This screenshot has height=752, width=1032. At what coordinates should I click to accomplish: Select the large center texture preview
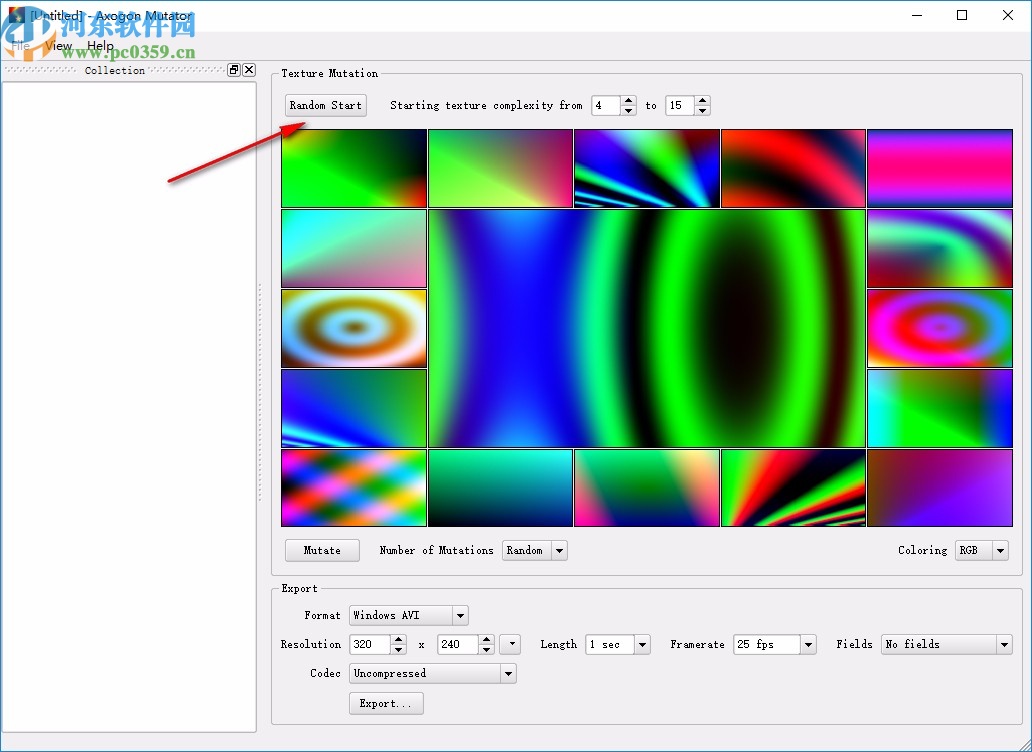click(646, 328)
